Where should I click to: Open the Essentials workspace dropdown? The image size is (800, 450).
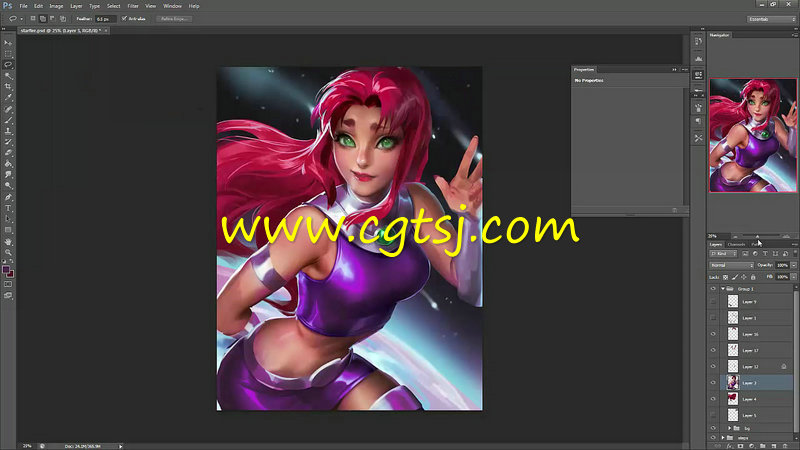coord(771,19)
